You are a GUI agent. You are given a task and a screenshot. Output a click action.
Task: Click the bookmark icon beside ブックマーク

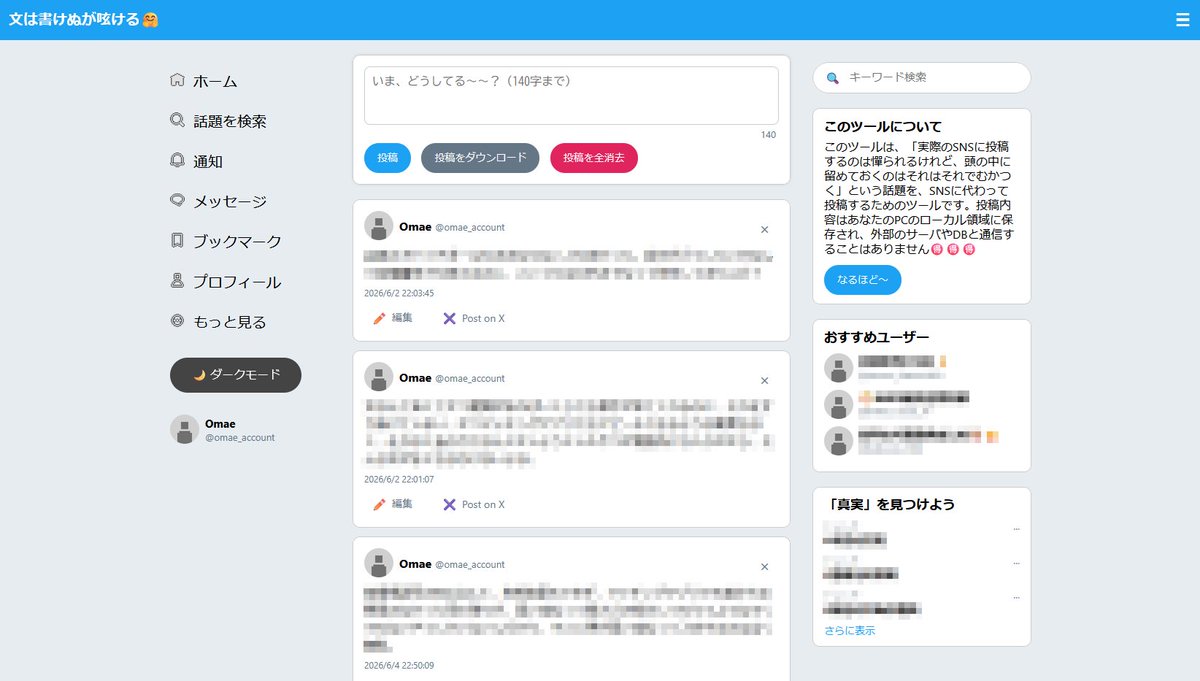[177, 241]
